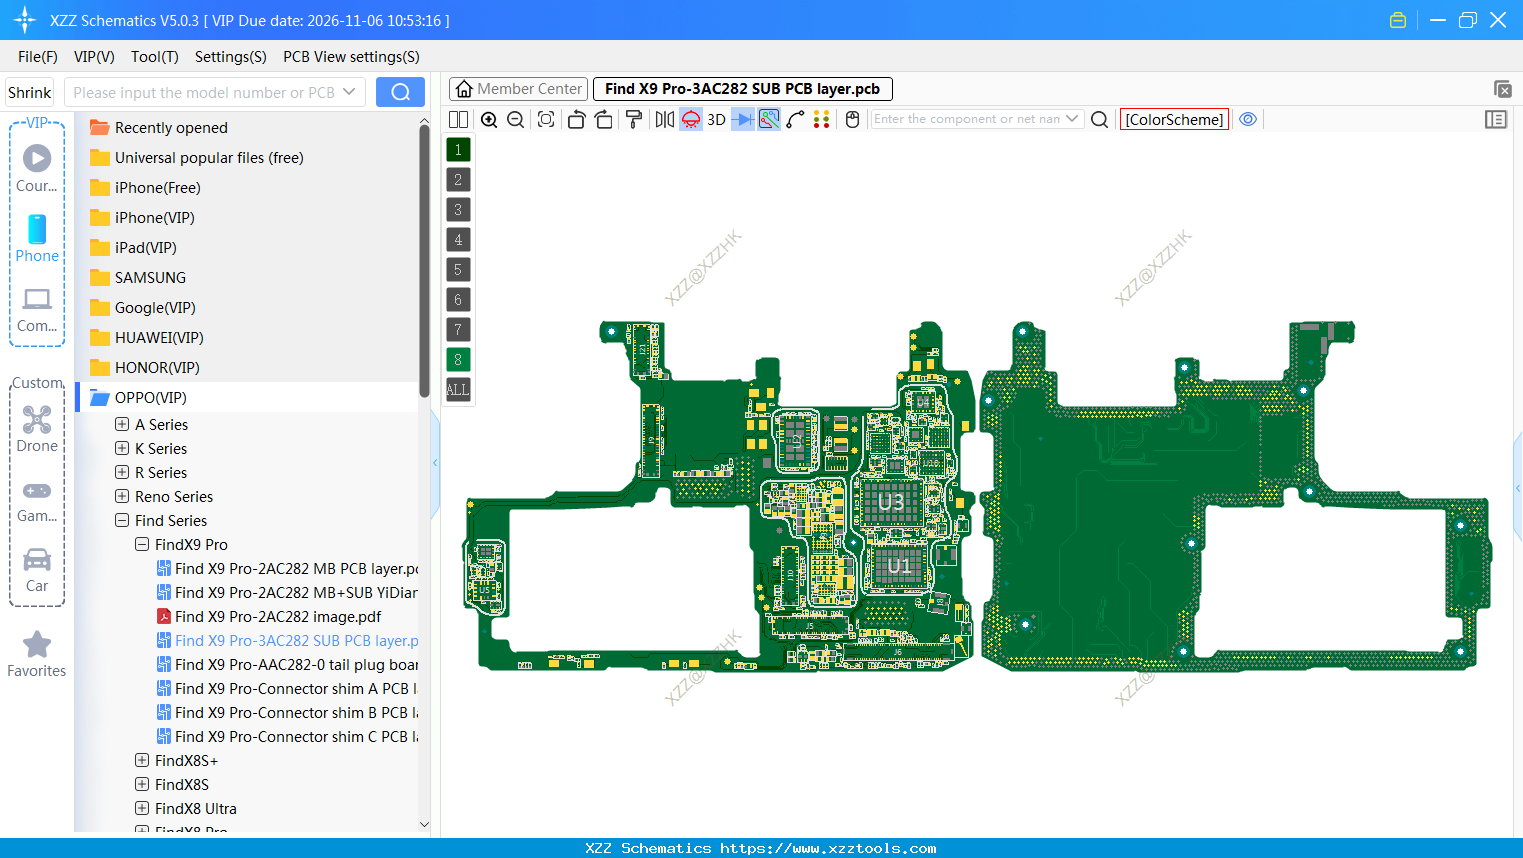Click the zoom in magnifier icon
The image size is (1523, 858).
click(x=489, y=119)
